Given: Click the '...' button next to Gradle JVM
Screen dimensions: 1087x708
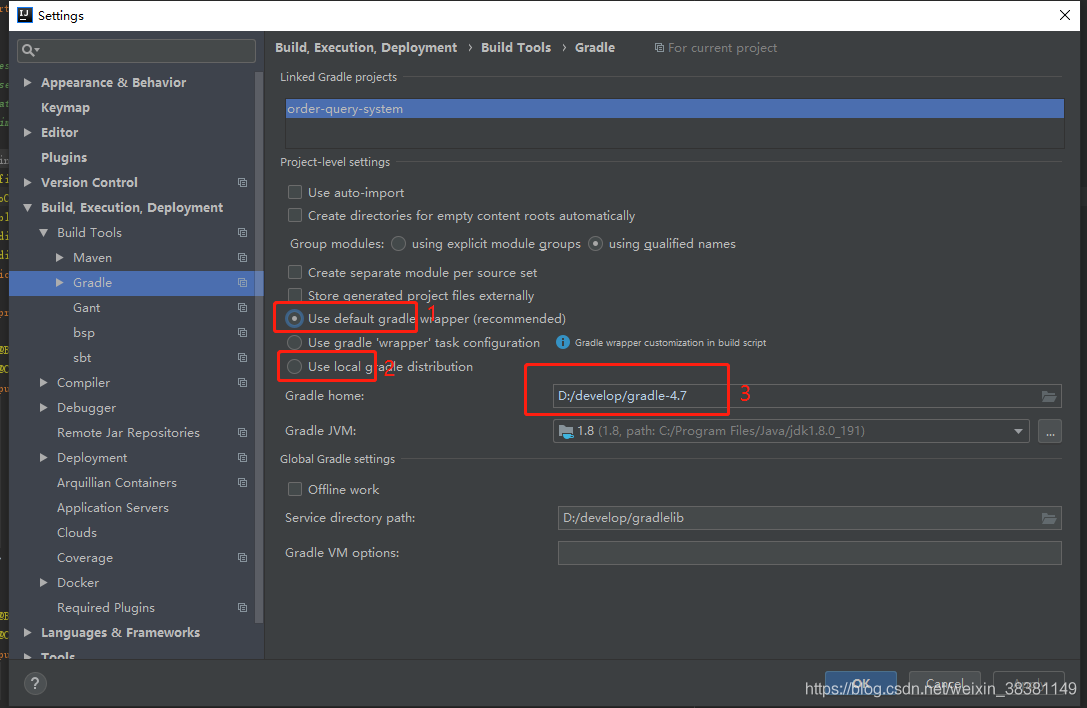Looking at the screenshot, I should [x=1052, y=431].
